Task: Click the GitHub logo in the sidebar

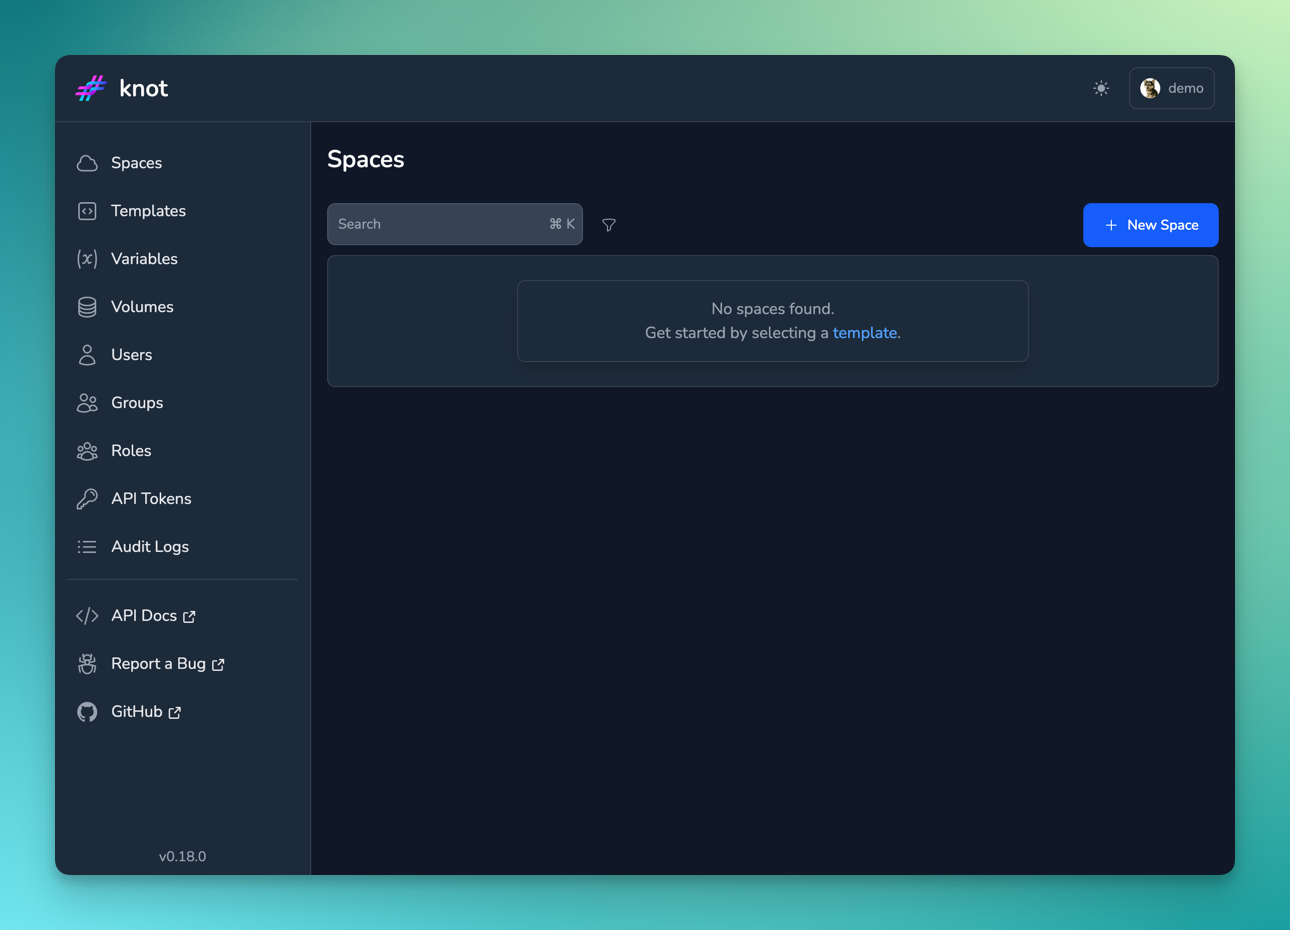Action: 87,711
